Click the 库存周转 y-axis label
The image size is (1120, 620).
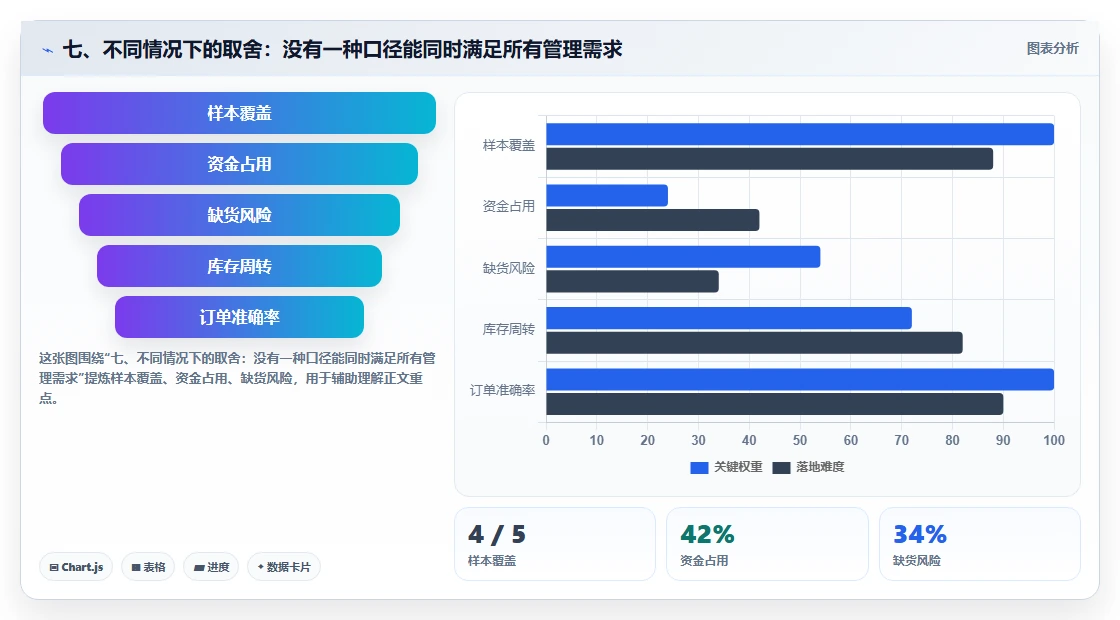(509, 329)
